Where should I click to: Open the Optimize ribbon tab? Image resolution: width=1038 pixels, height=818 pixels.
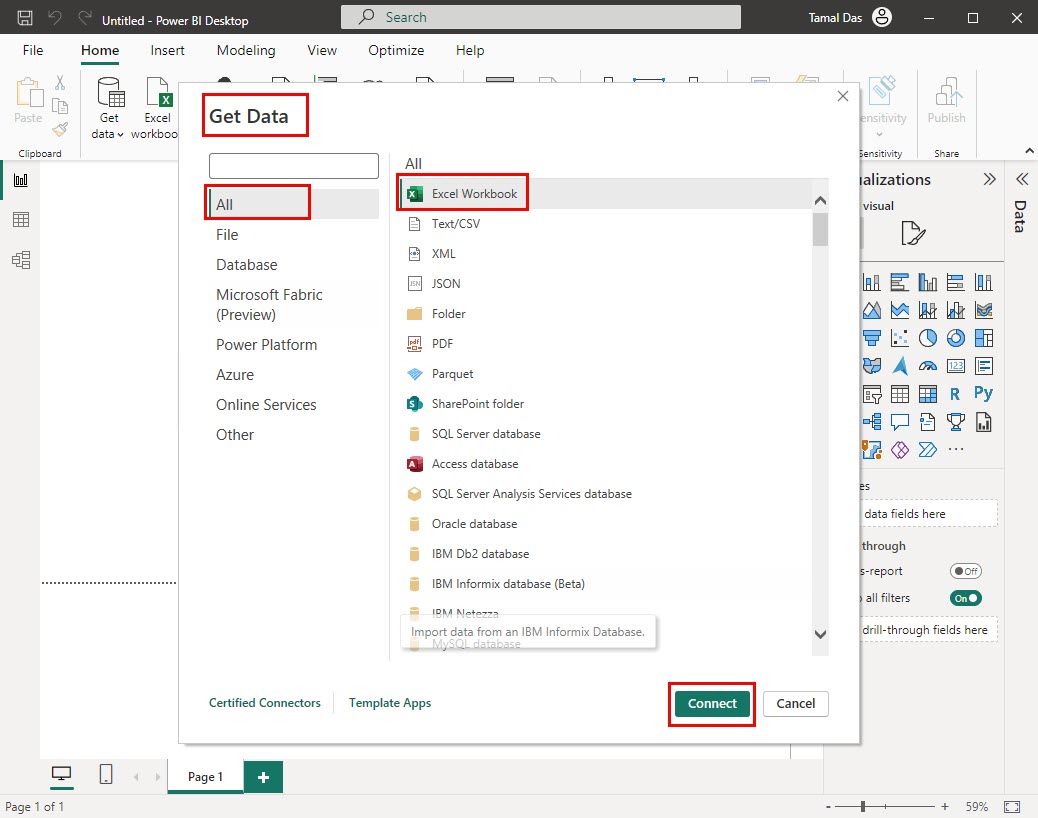(x=396, y=50)
